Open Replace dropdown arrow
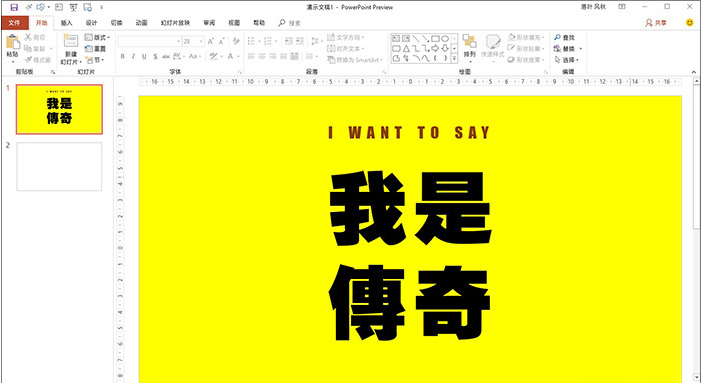The image size is (703, 383). (581, 48)
